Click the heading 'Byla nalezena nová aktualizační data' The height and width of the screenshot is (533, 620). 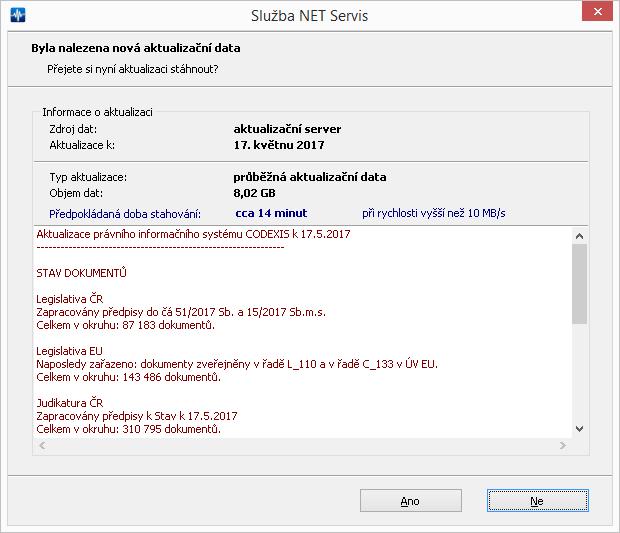click(136, 48)
